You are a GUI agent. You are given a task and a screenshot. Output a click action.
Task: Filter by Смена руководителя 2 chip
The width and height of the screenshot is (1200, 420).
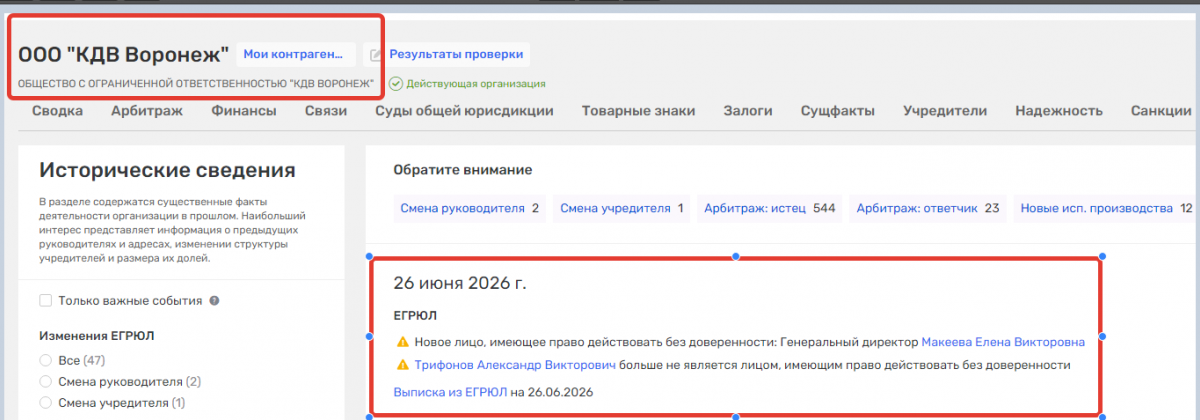point(470,208)
